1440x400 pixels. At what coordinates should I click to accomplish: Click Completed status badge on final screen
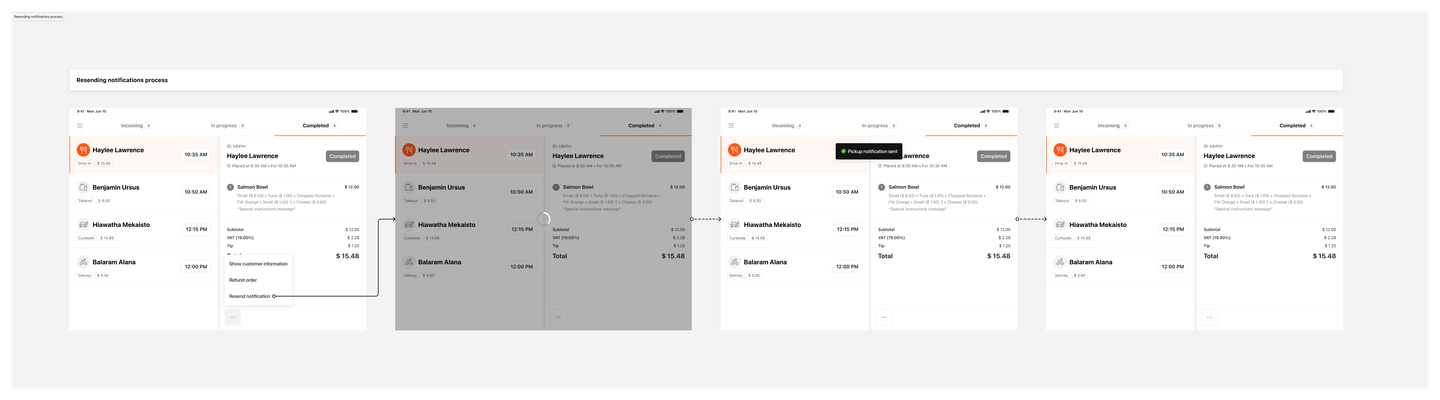coord(1319,156)
